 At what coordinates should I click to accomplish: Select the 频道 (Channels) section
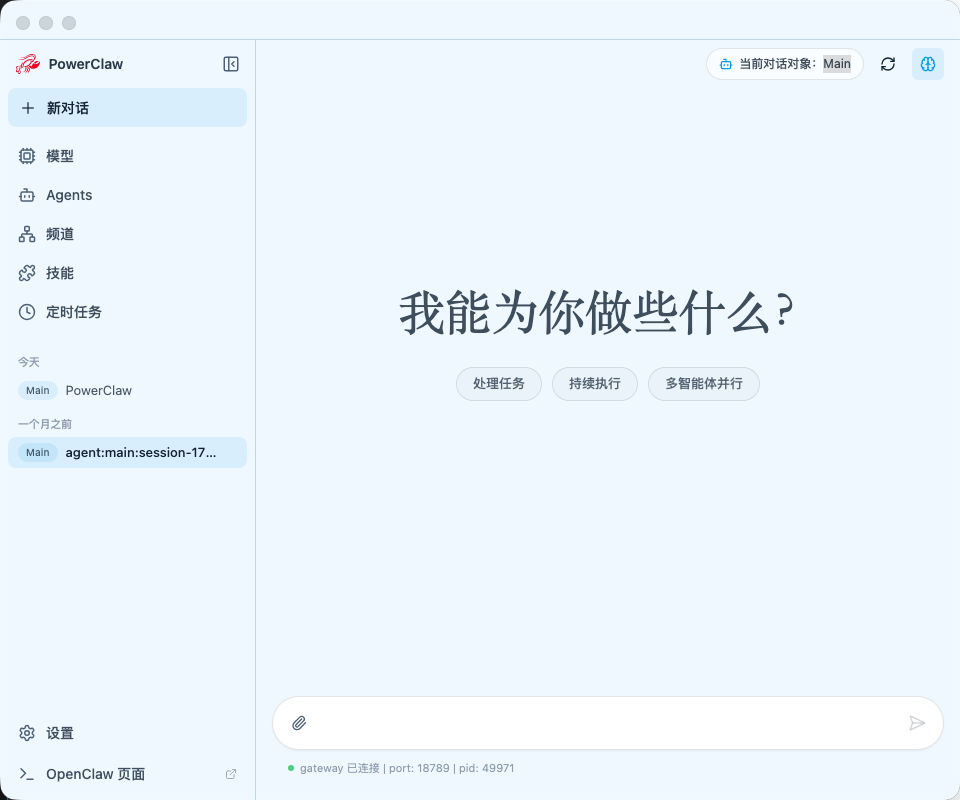(x=59, y=234)
